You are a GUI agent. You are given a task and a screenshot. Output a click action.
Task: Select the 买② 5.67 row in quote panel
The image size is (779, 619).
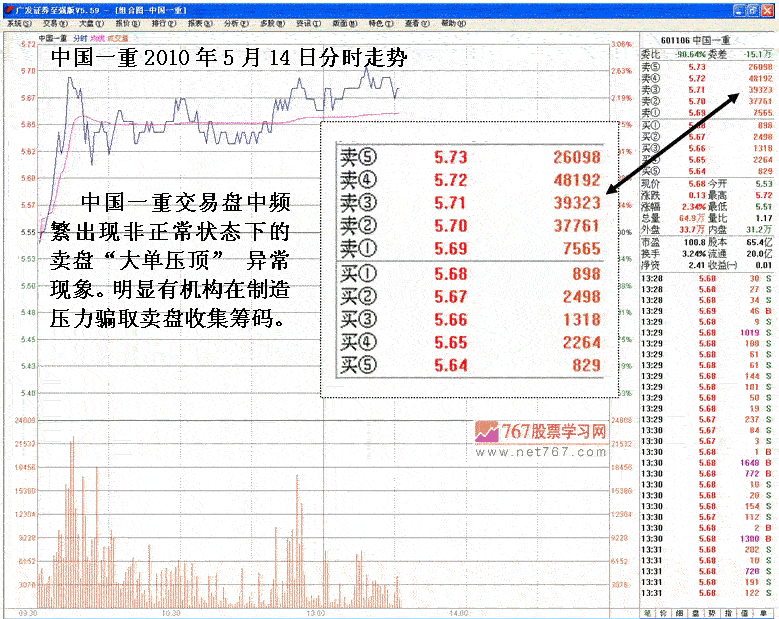(707, 137)
